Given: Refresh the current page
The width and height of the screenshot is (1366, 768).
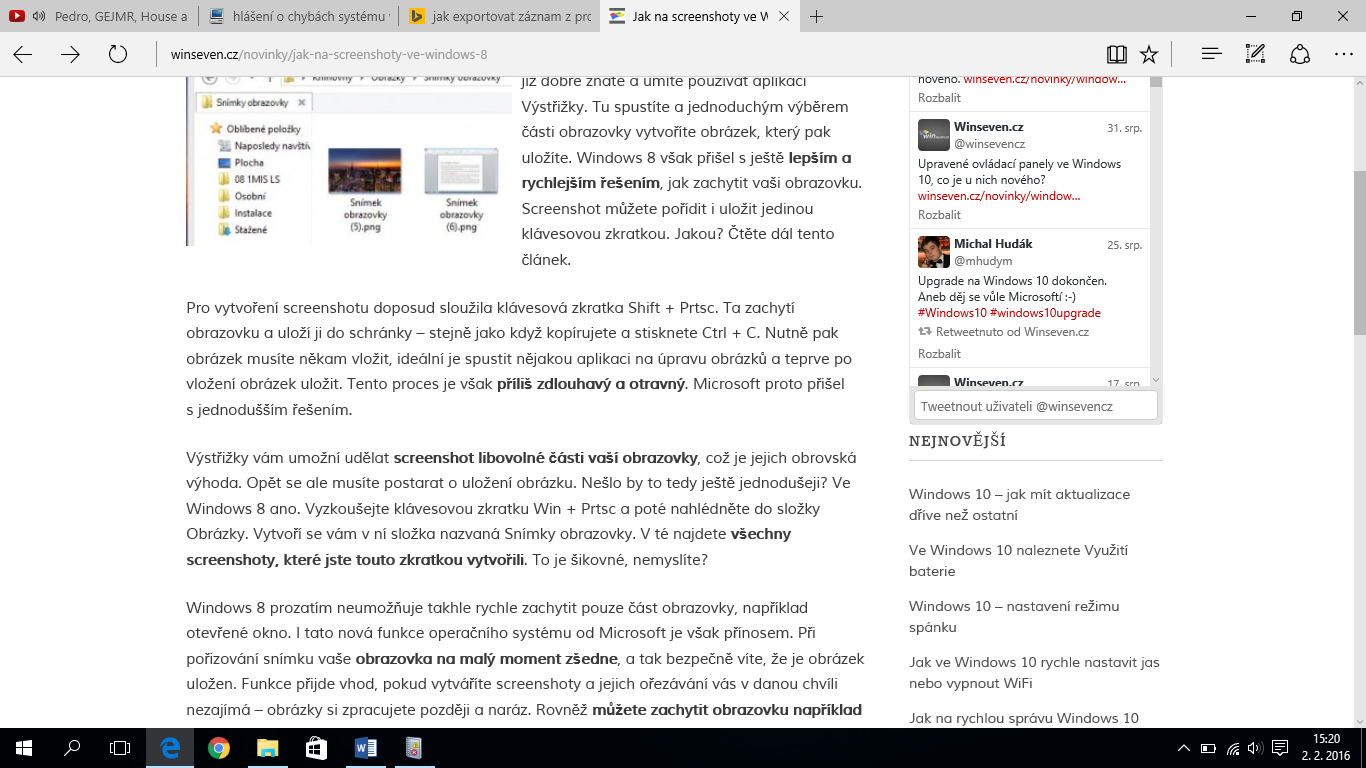Looking at the screenshot, I should [118, 54].
